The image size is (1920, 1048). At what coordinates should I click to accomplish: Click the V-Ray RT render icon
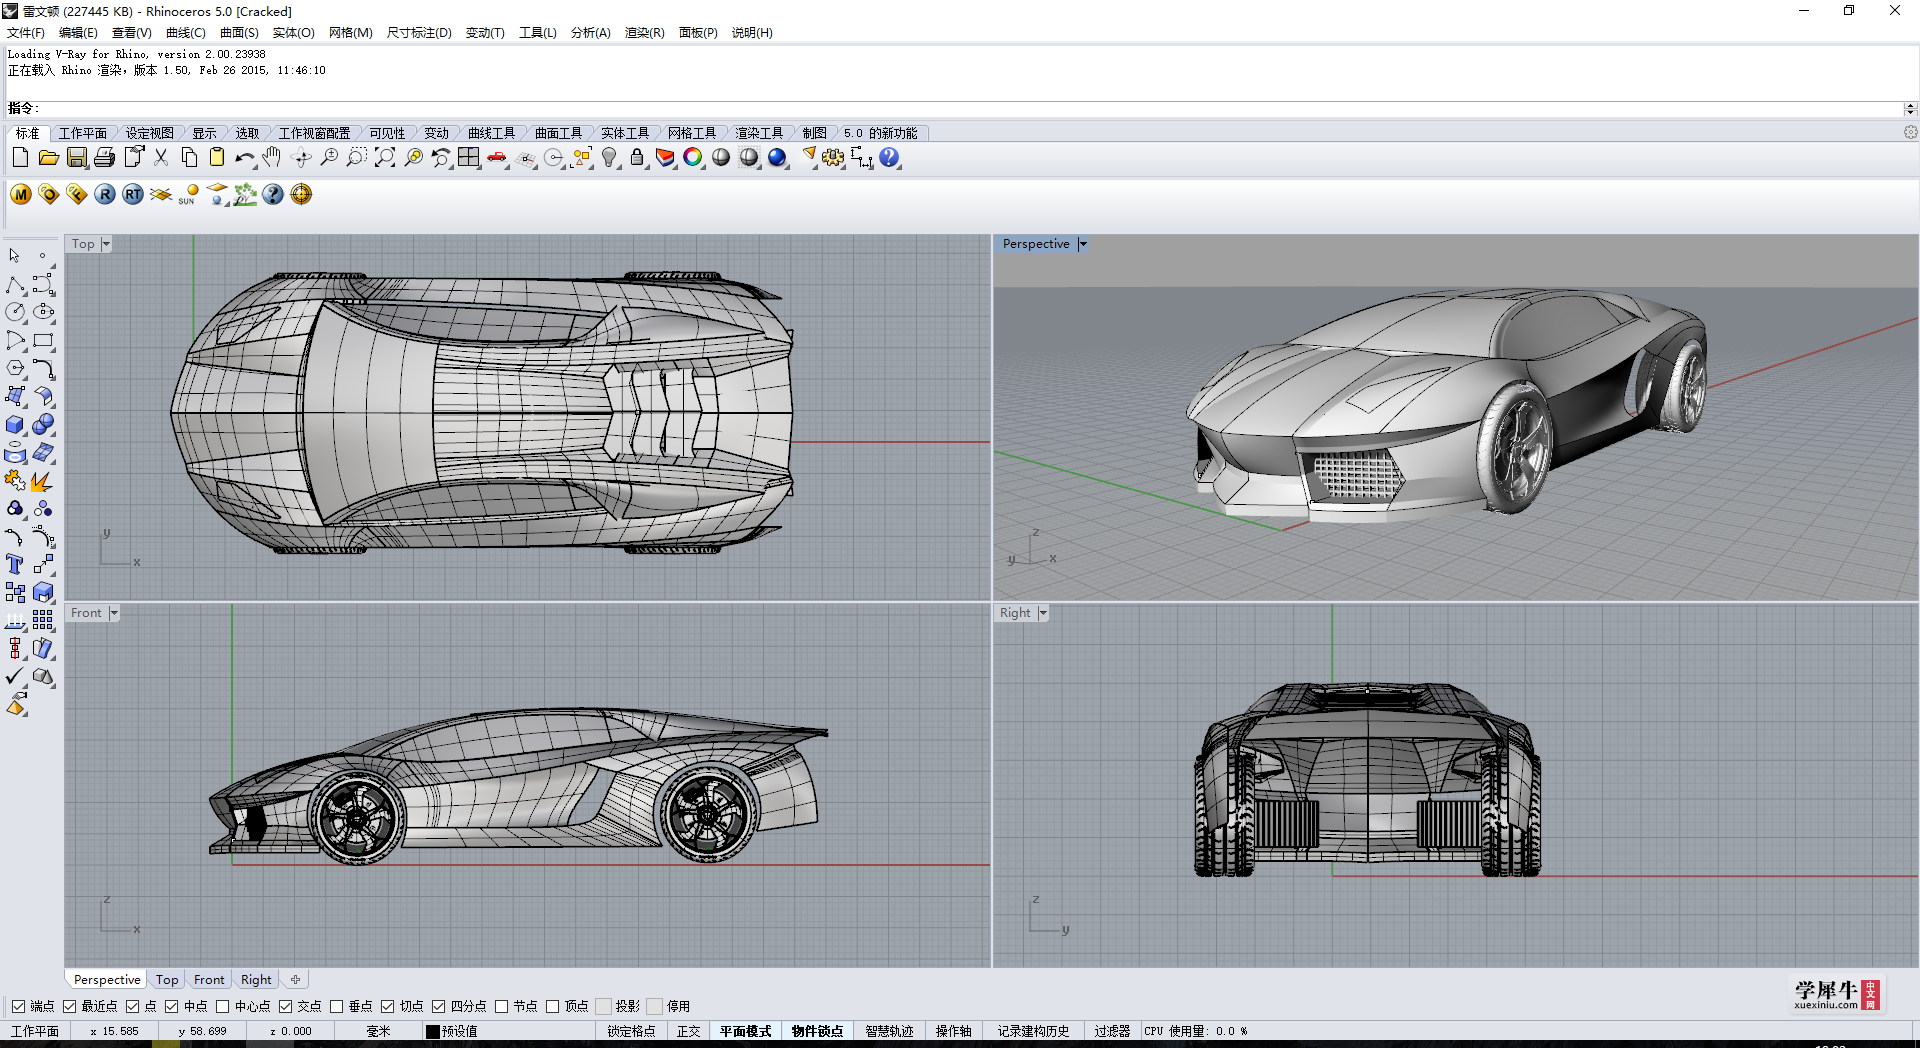133,194
